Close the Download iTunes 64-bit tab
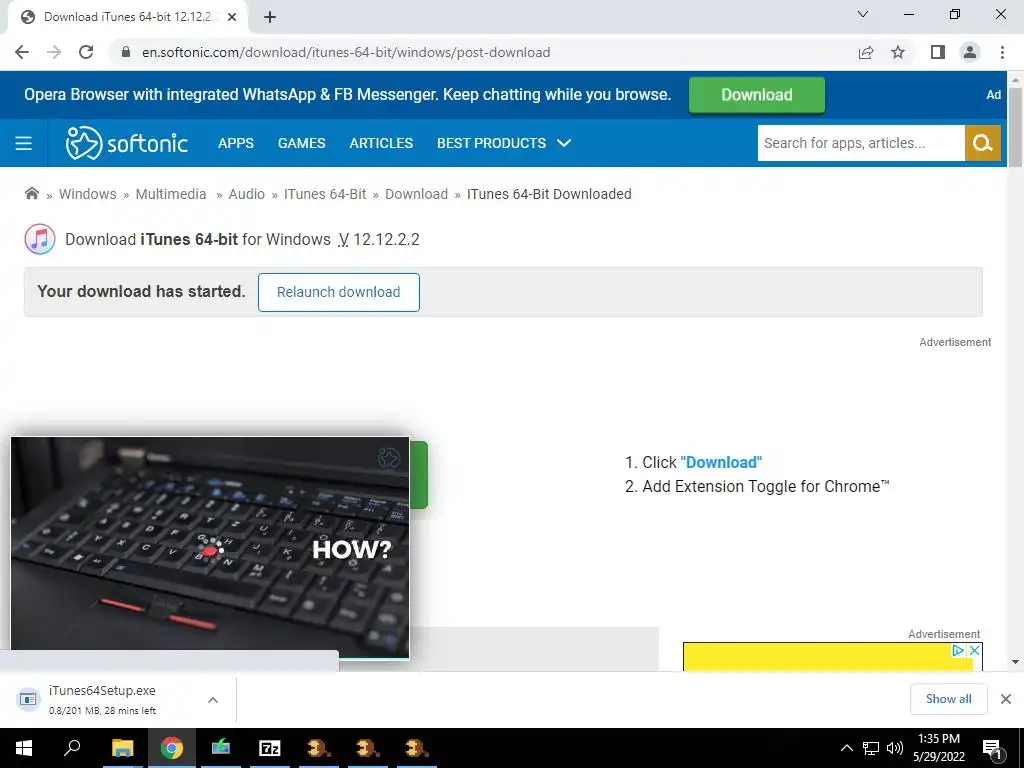 pyautogui.click(x=232, y=17)
